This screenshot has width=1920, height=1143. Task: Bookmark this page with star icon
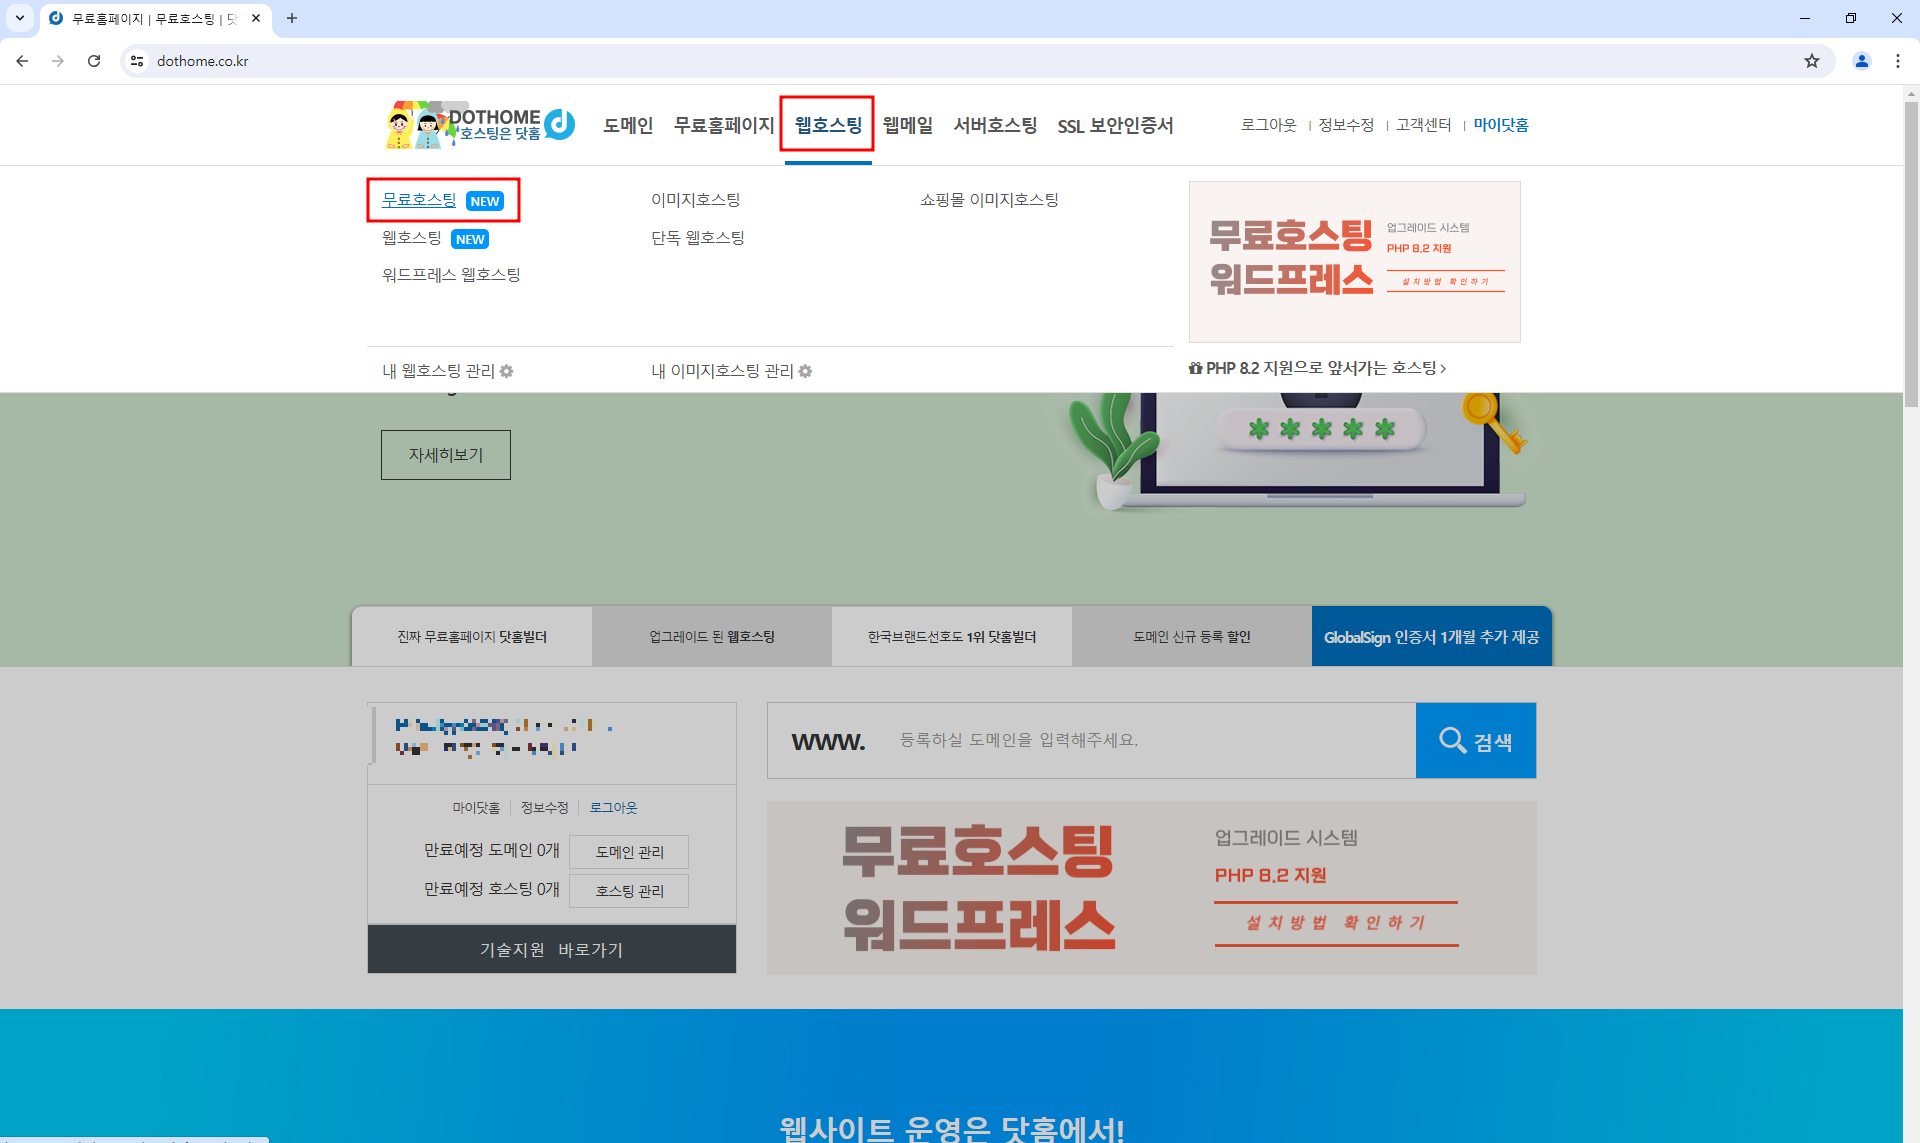point(1812,61)
